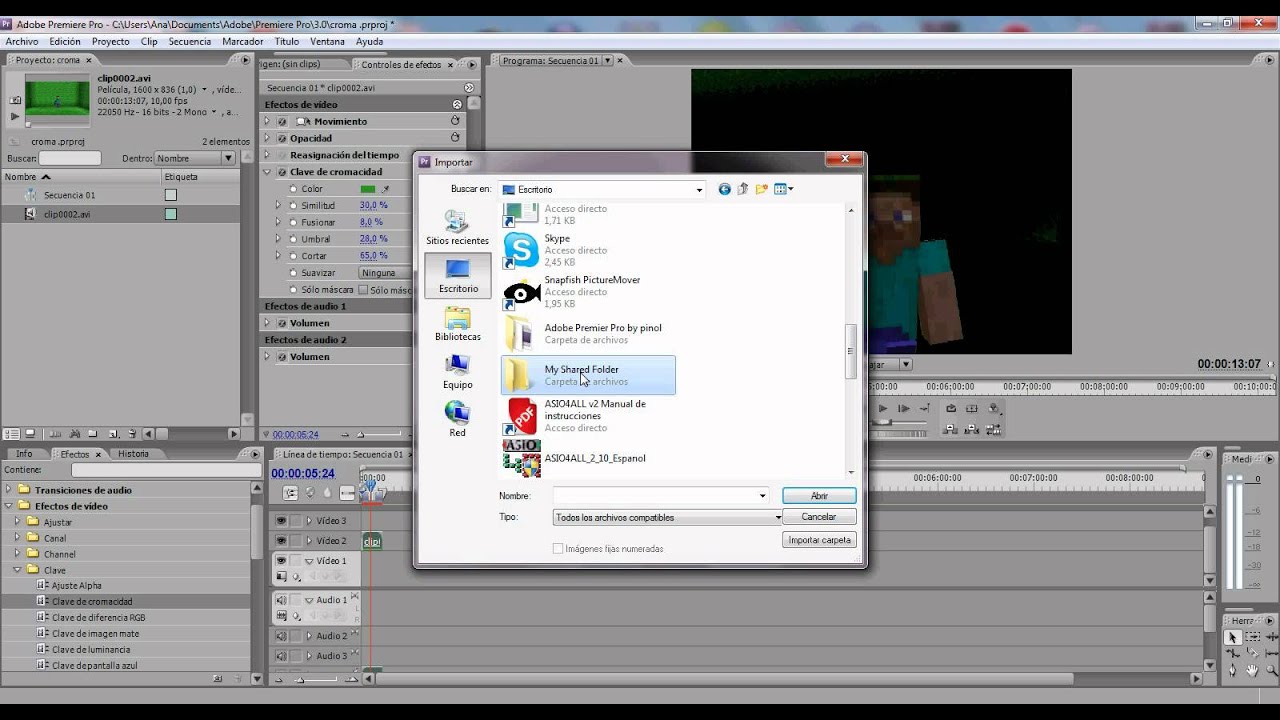Expand the Ajustar effects folder
This screenshot has height=720, width=1280.
17,522
